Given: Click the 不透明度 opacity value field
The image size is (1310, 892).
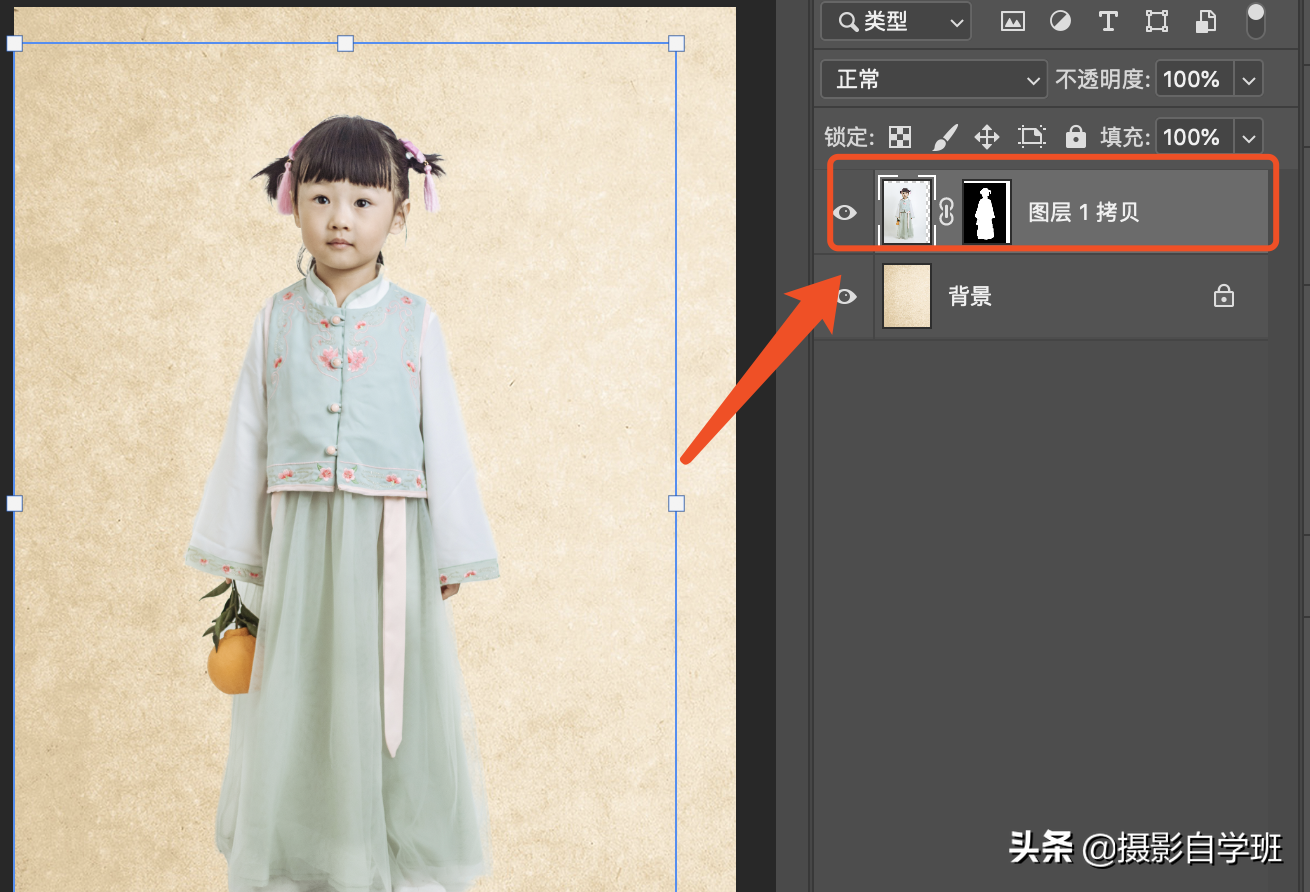Looking at the screenshot, I should coord(1192,79).
